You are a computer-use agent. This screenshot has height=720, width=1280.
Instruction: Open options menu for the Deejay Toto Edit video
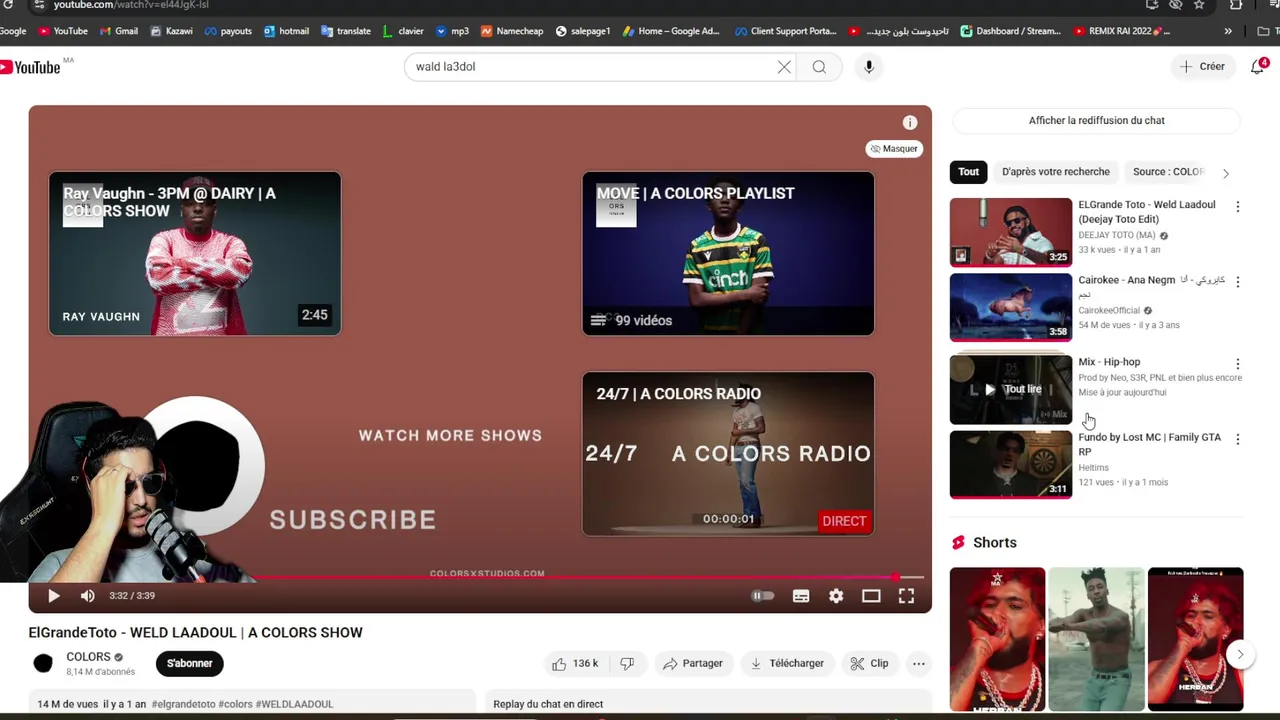click(x=1237, y=207)
